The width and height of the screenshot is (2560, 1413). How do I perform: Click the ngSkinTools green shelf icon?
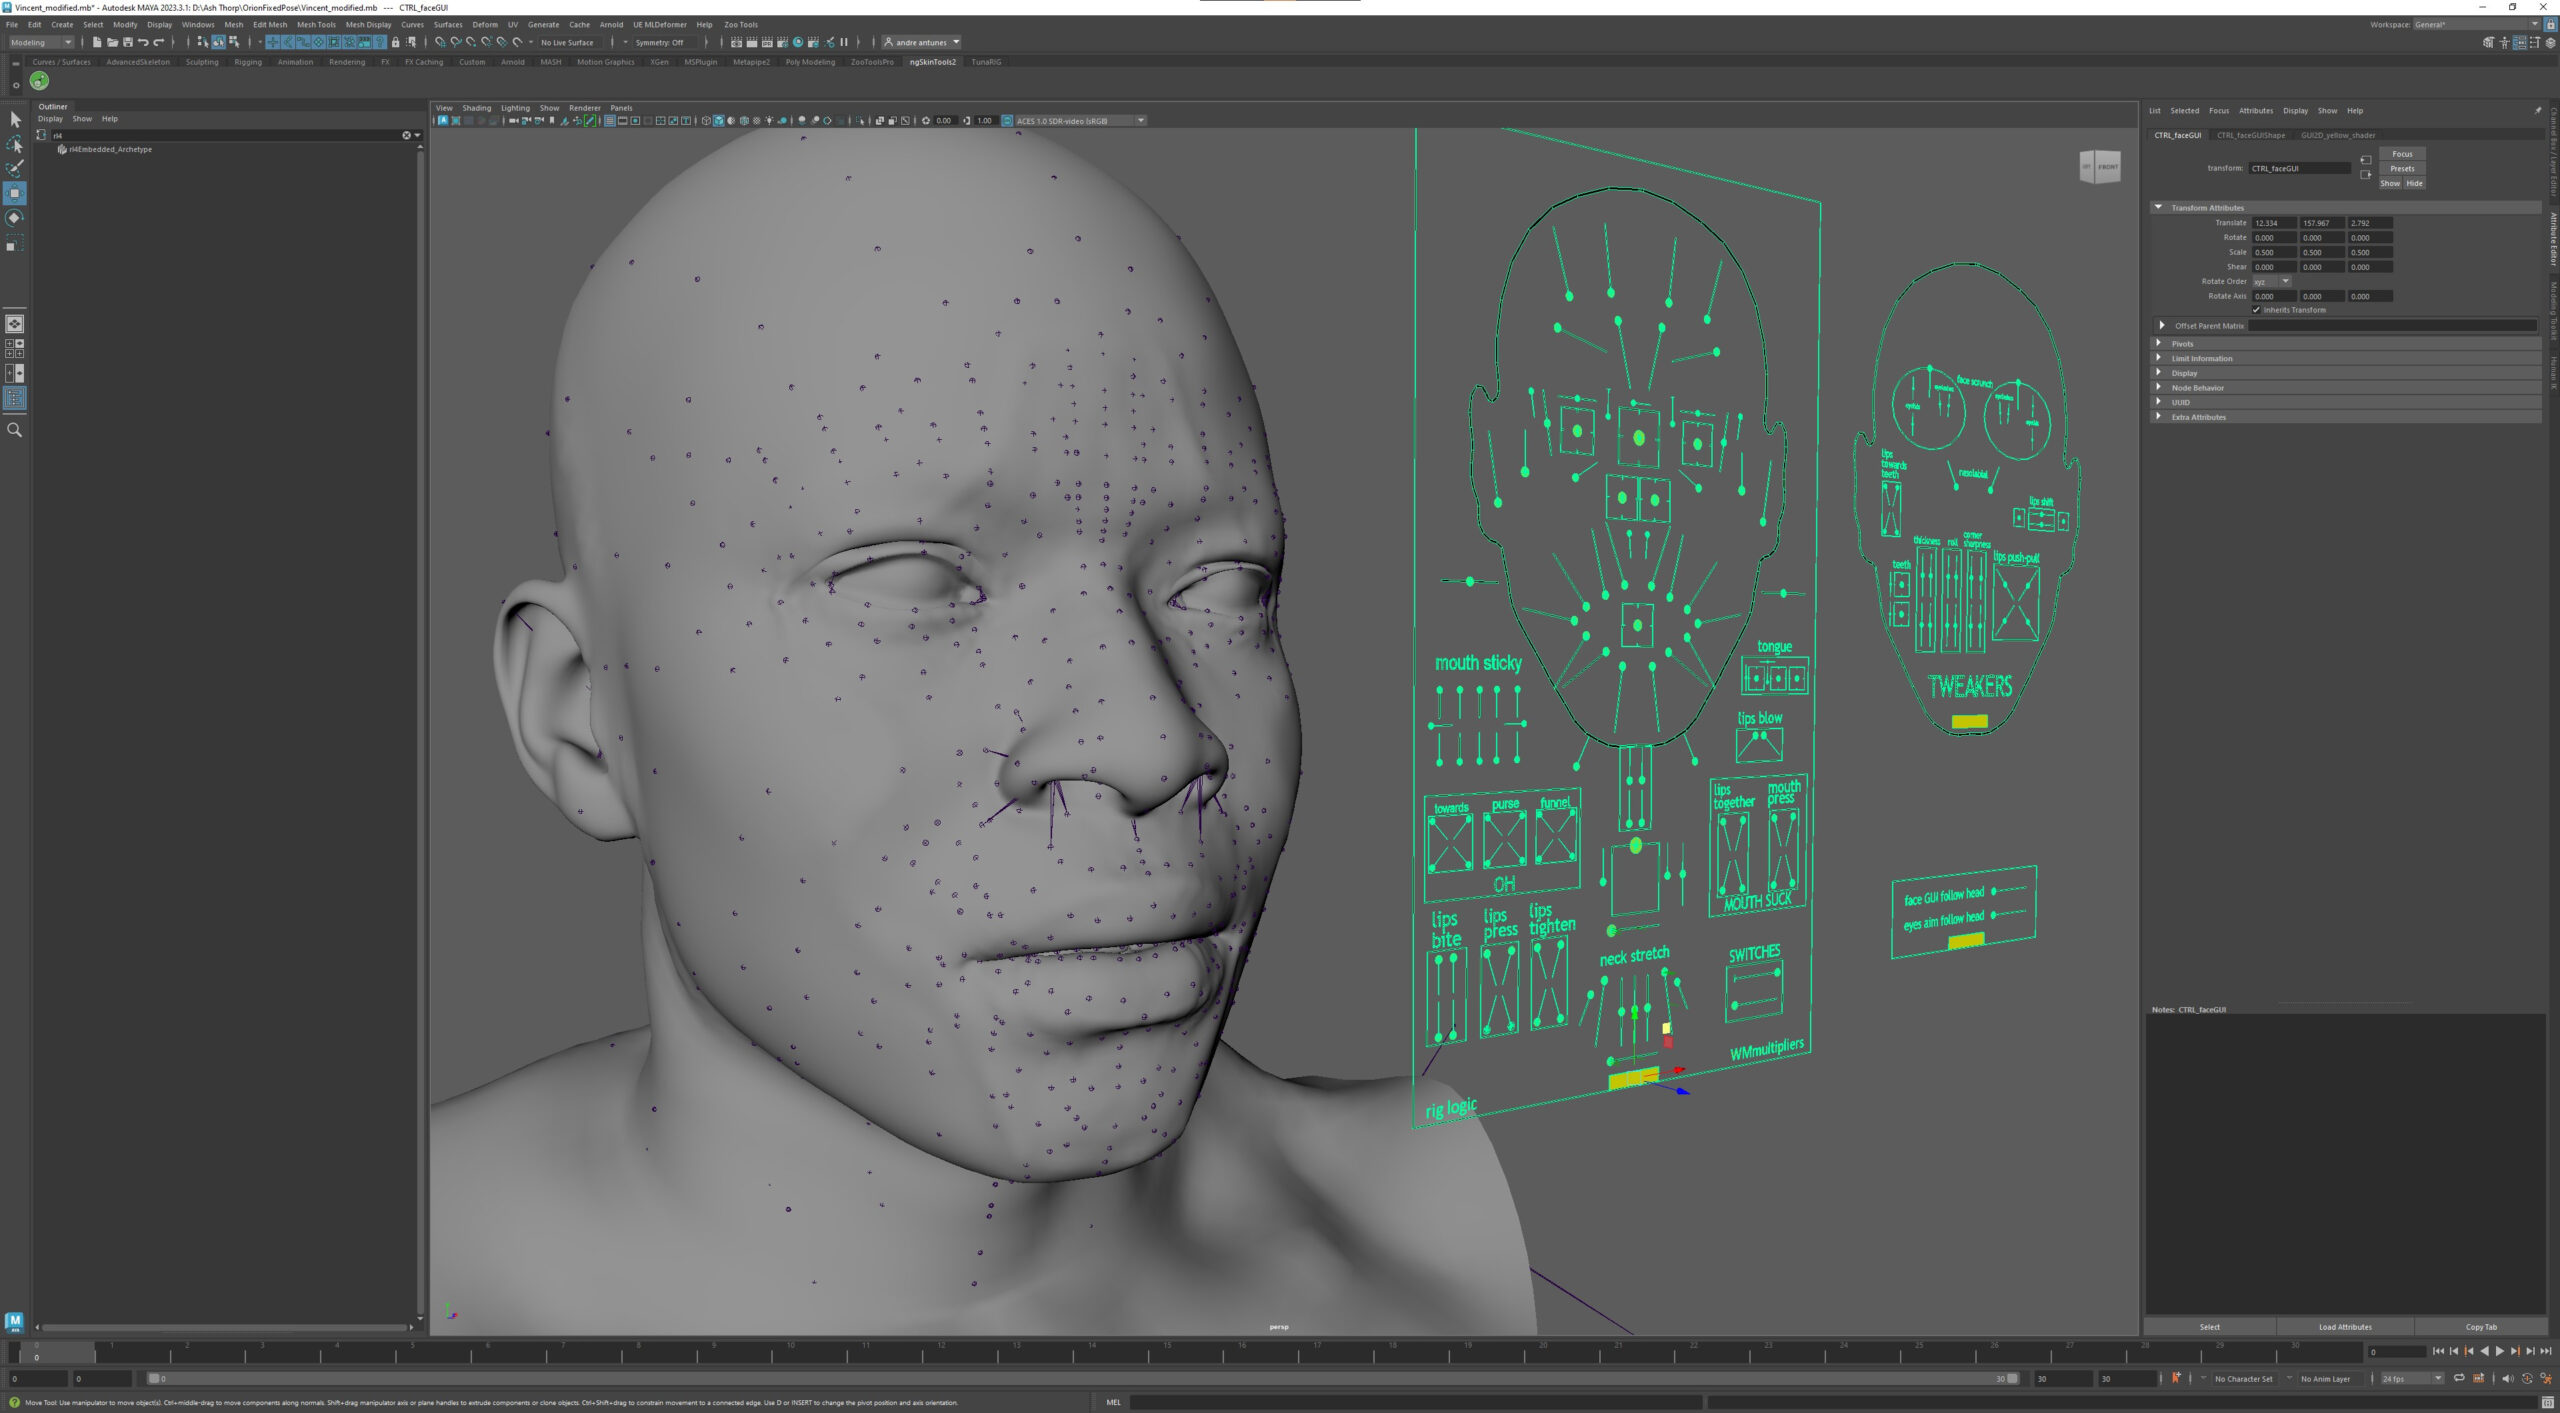[x=39, y=81]
